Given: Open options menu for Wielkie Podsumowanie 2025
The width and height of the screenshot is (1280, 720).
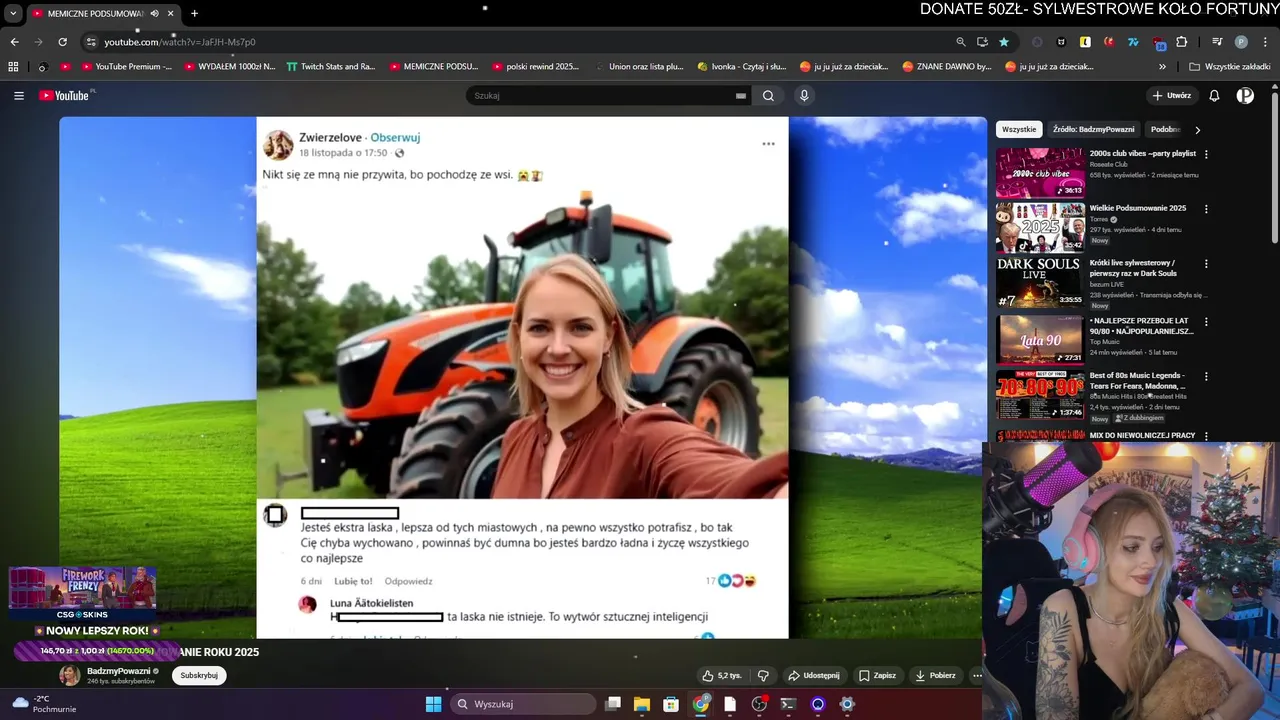Looking at the screenshot, I should pyautogui.click(x=1206, y=209).
